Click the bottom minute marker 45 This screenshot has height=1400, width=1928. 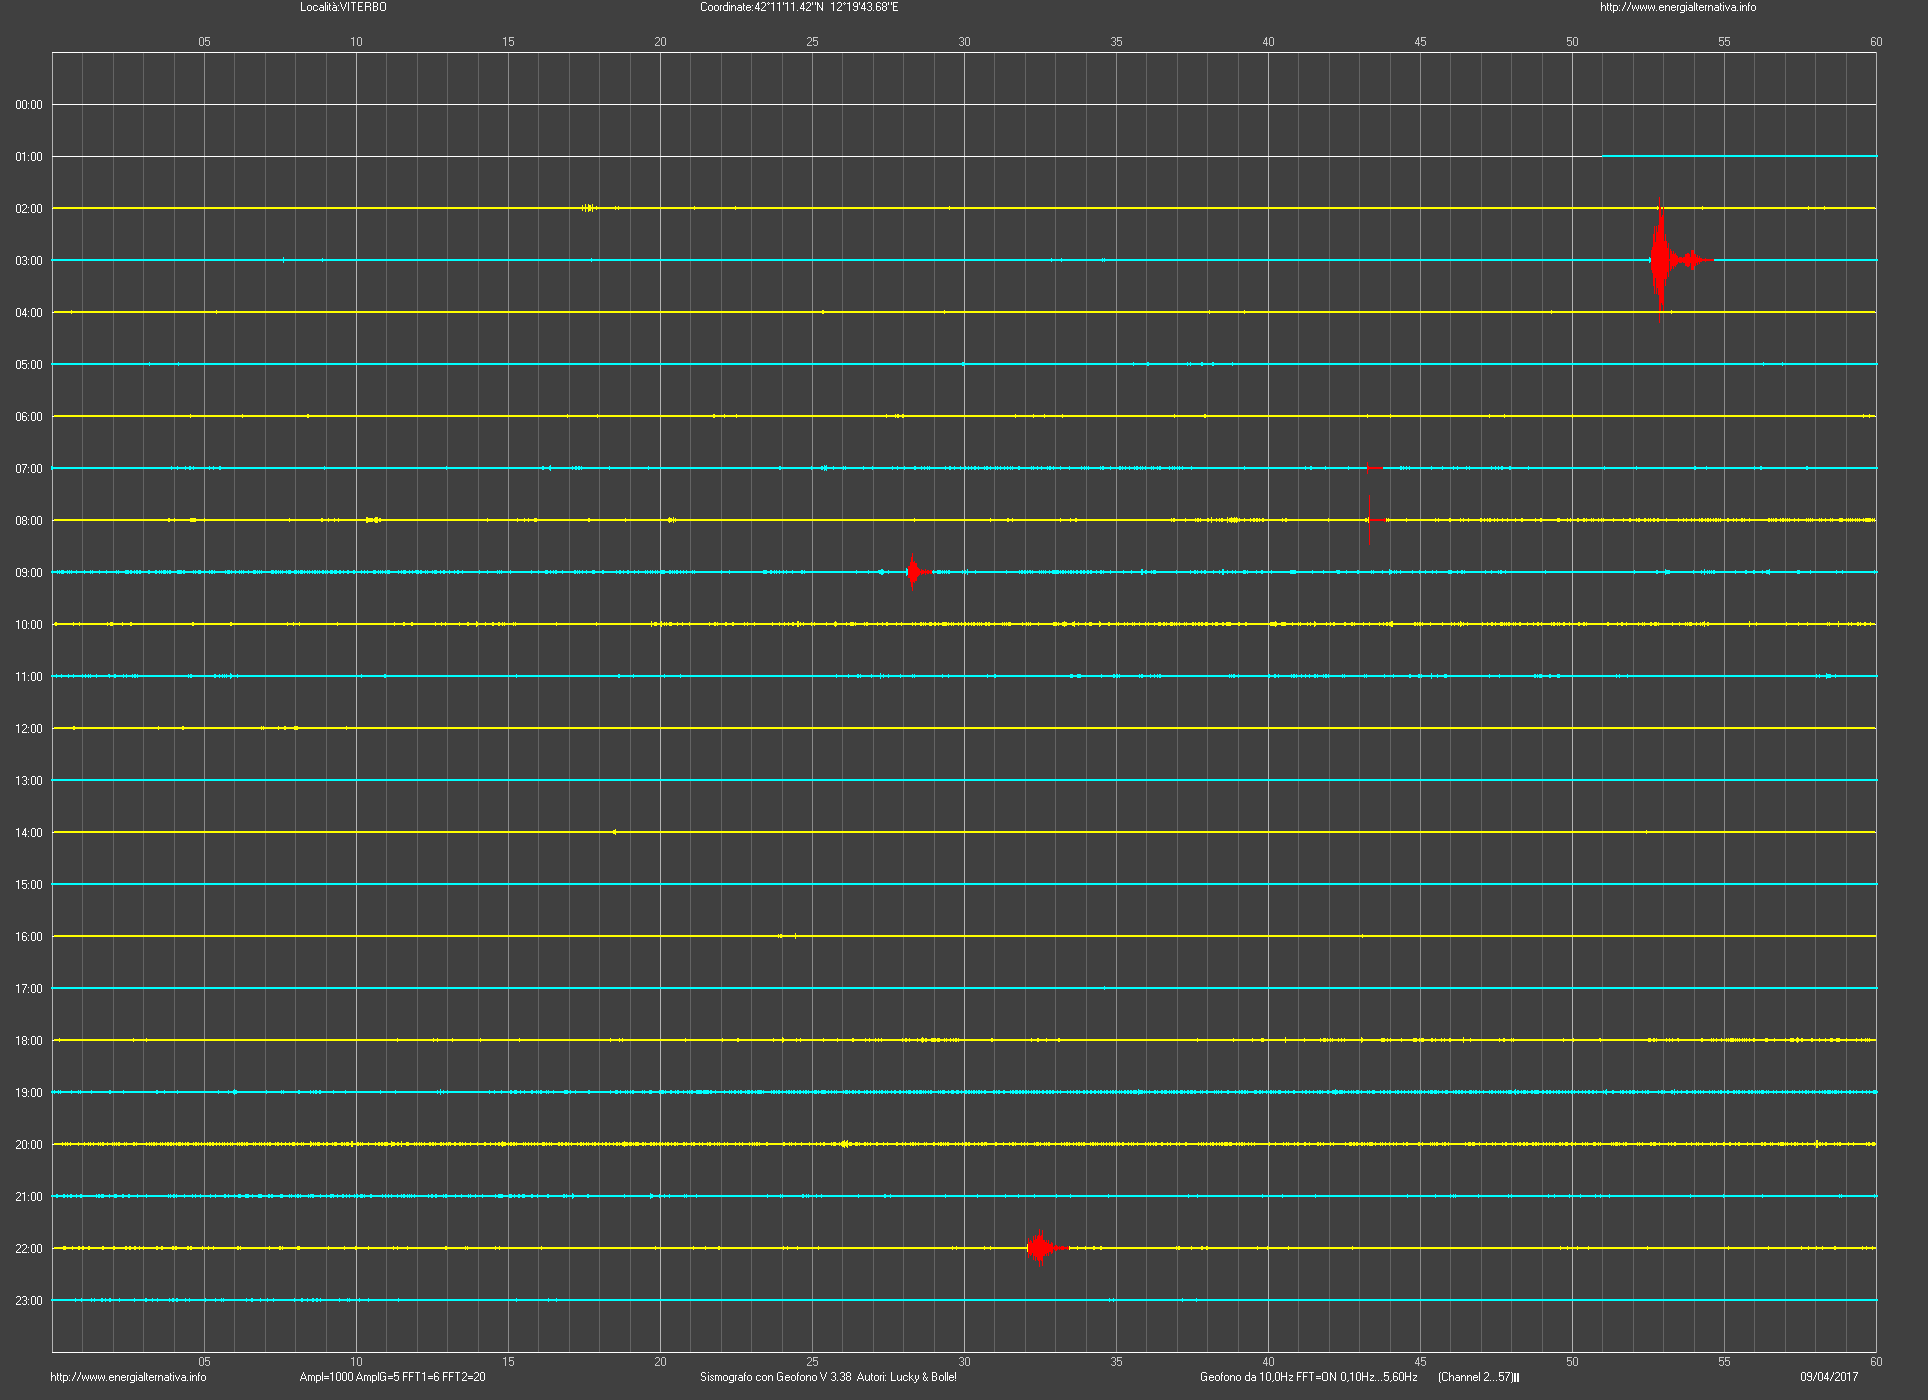1420,1361
